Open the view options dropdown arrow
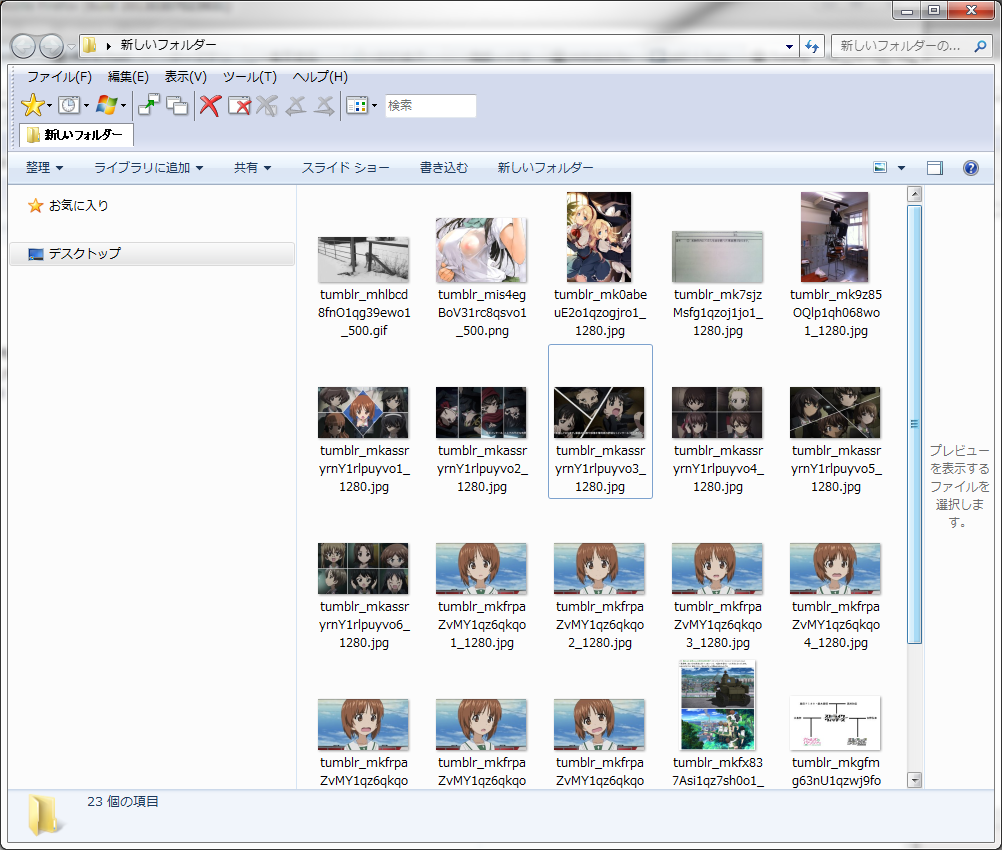Screen dimensions: 1002x850 901,168
